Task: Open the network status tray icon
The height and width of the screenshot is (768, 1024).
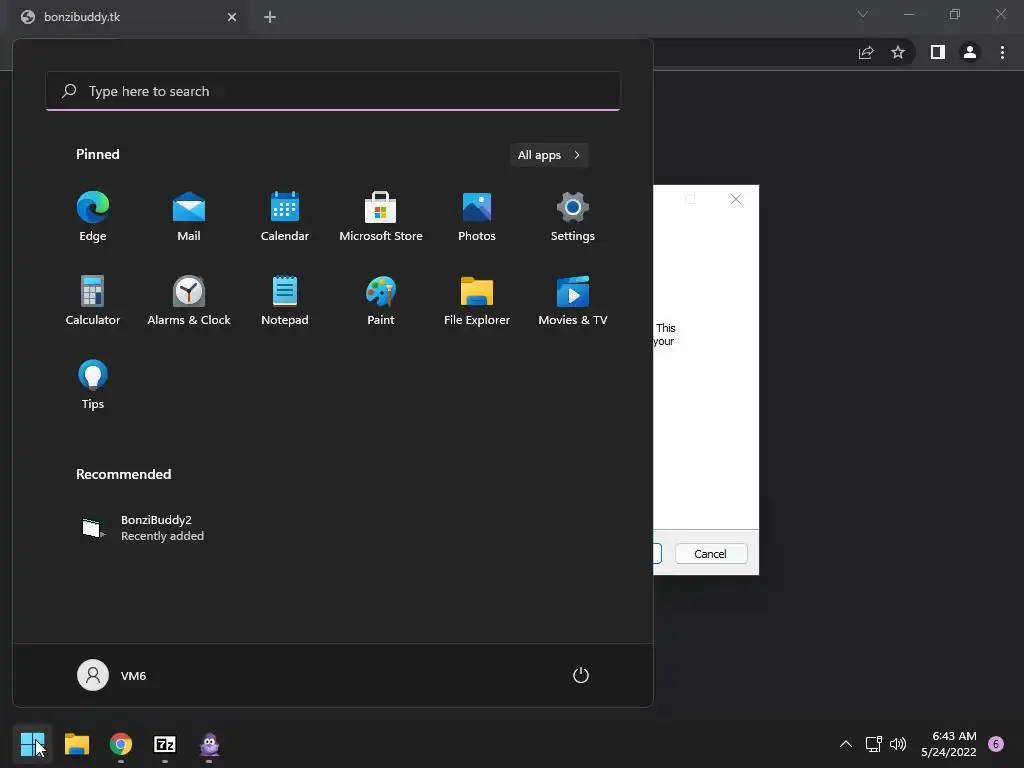Action: [873, 744]
